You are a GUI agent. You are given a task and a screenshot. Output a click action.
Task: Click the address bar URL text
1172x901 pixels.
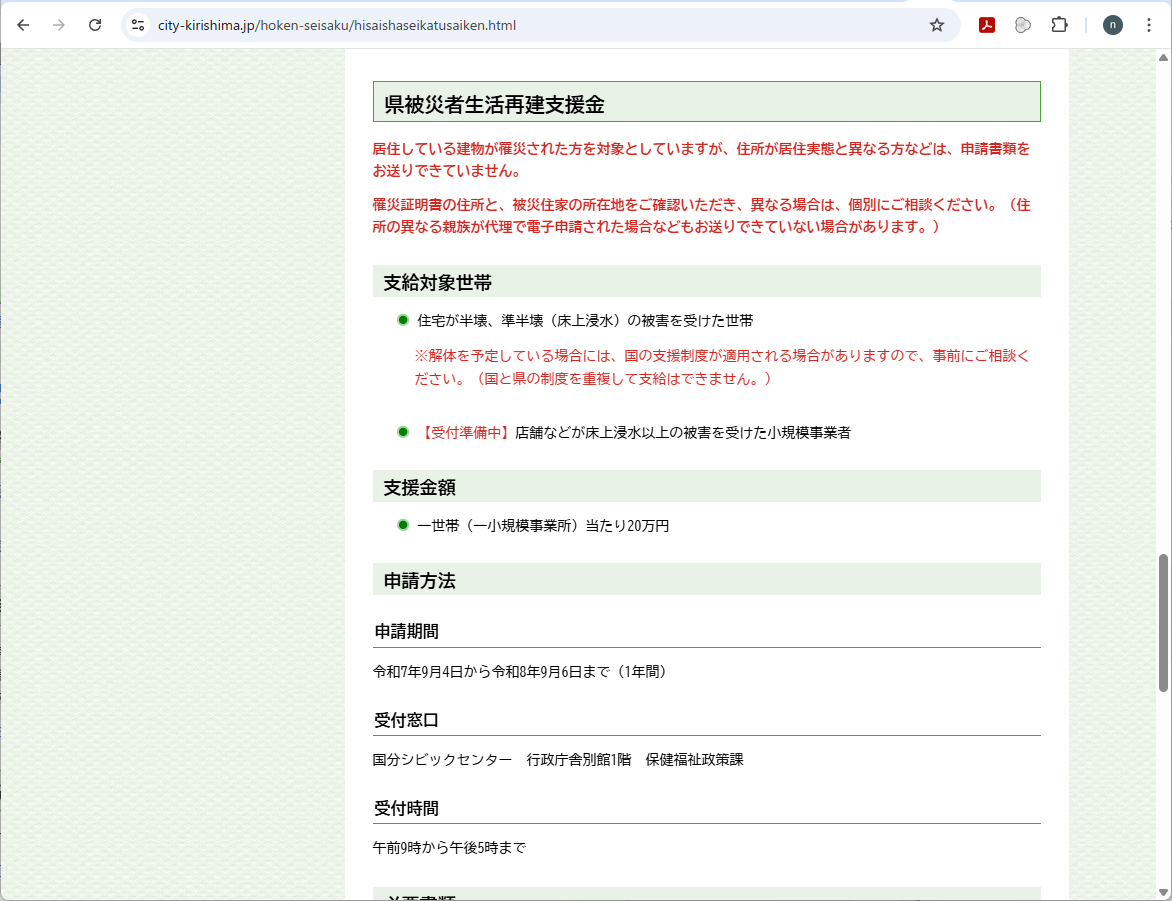pos(337,25)
